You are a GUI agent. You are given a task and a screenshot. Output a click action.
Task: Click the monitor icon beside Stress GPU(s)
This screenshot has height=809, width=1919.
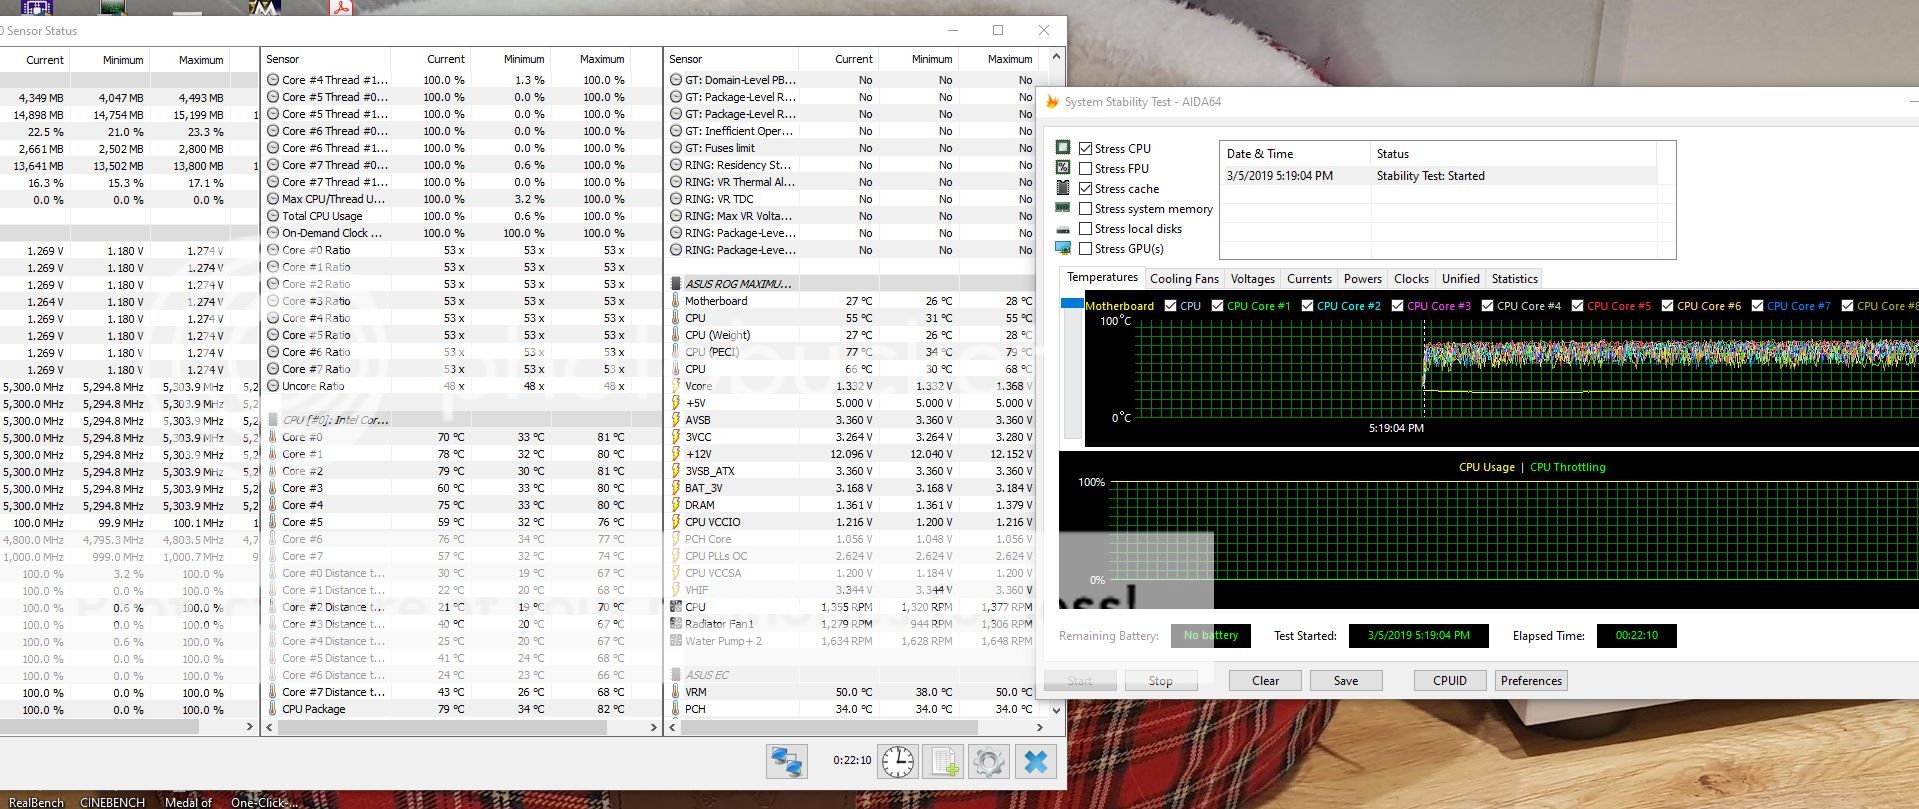click(x=1063, y=248)
